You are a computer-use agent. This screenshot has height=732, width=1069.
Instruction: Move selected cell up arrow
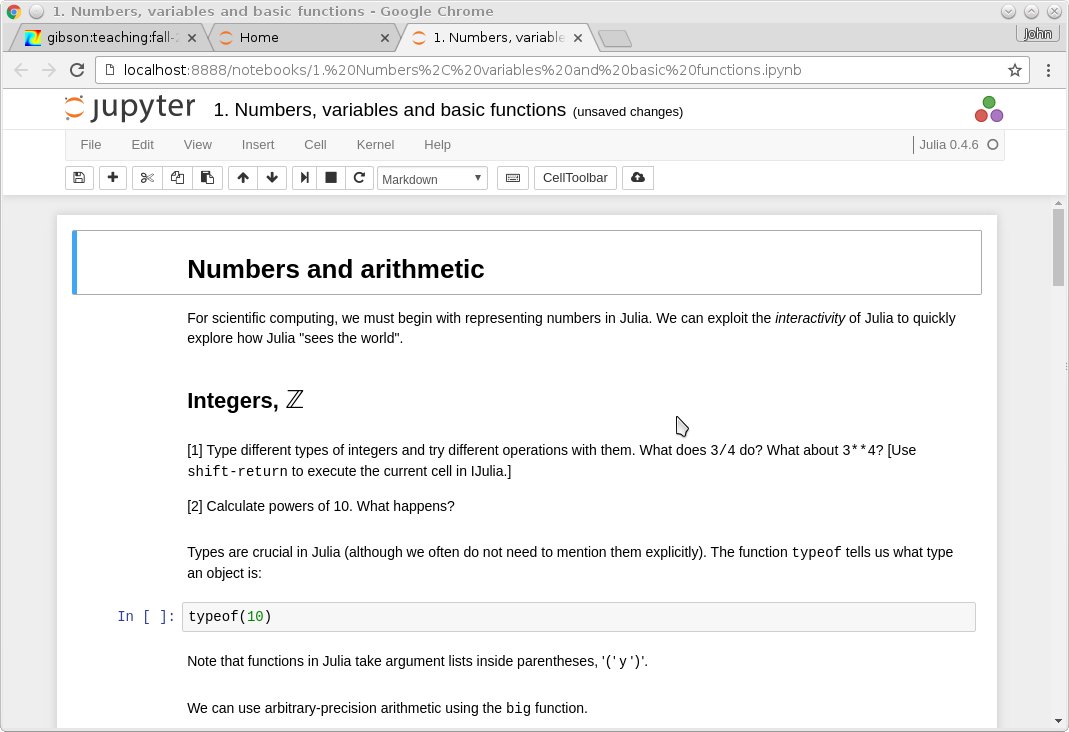click(242, 178)
